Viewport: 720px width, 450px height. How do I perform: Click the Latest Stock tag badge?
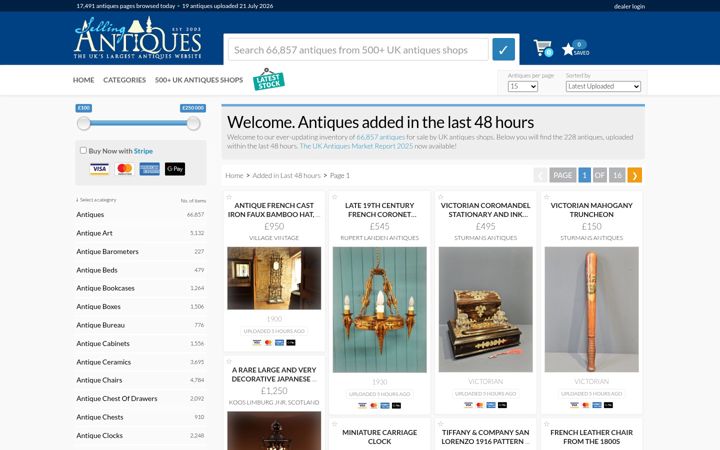tap(269, 79)
